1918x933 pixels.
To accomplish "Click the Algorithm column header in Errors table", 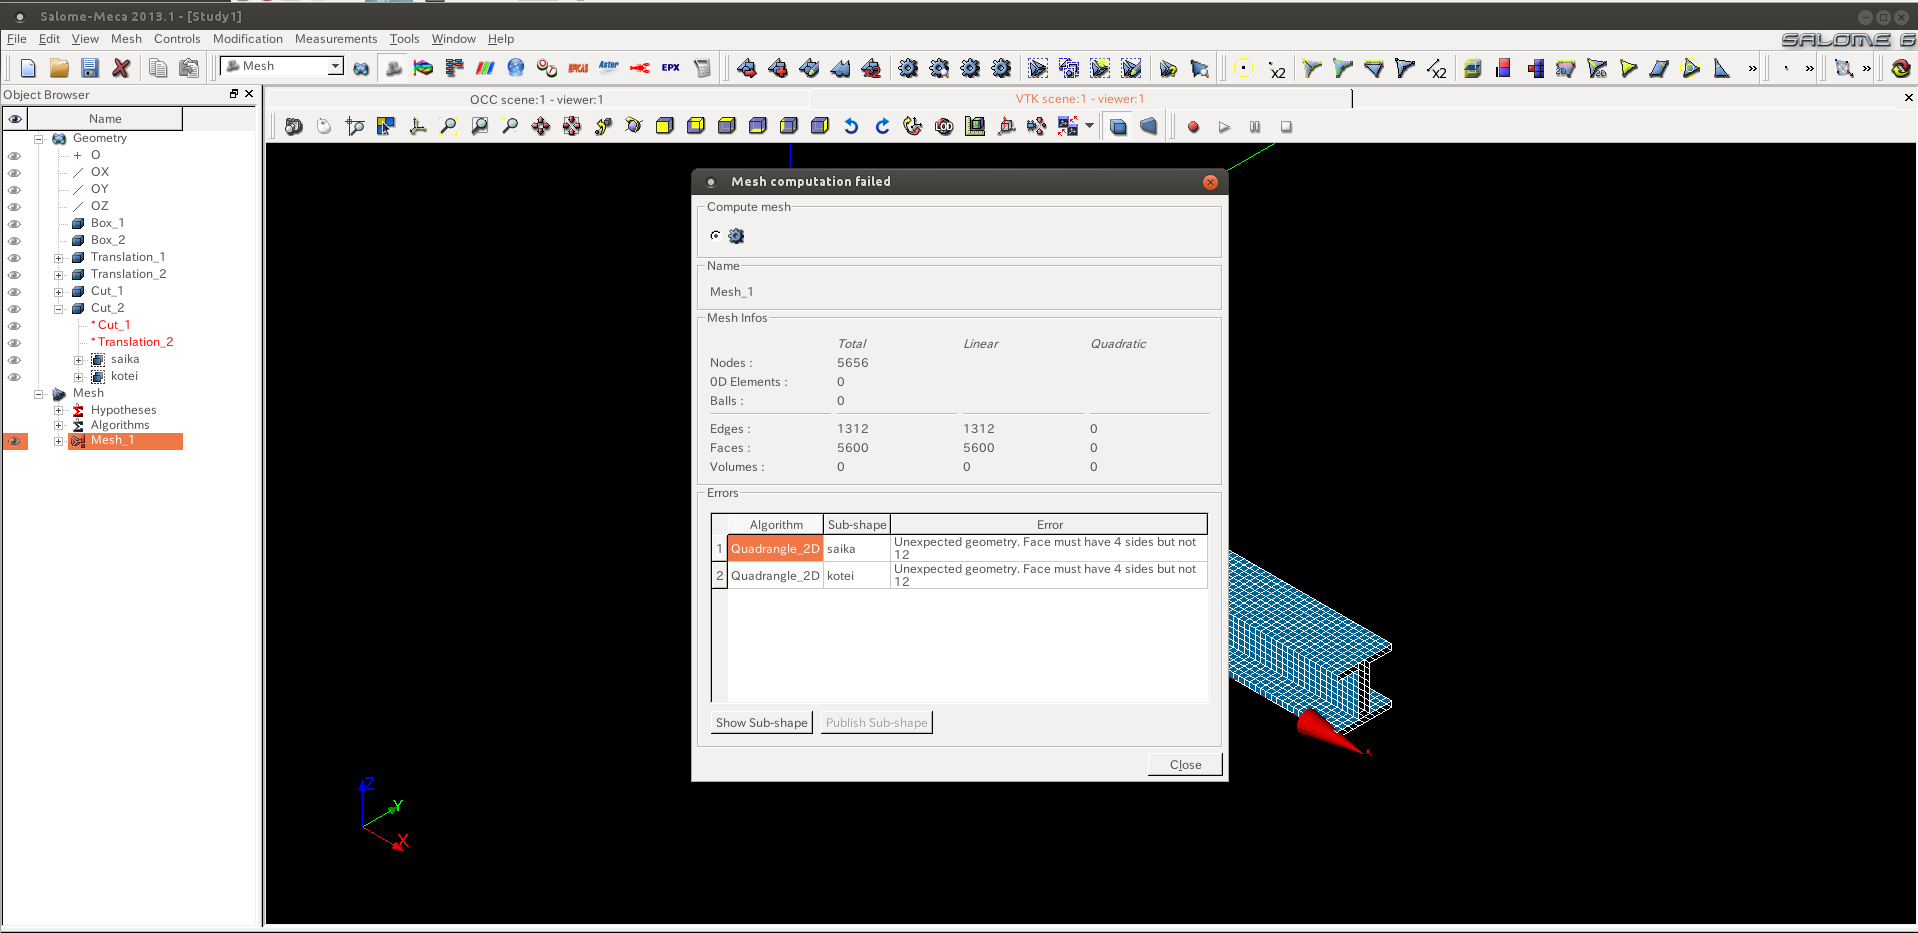I will pos(776,525).
